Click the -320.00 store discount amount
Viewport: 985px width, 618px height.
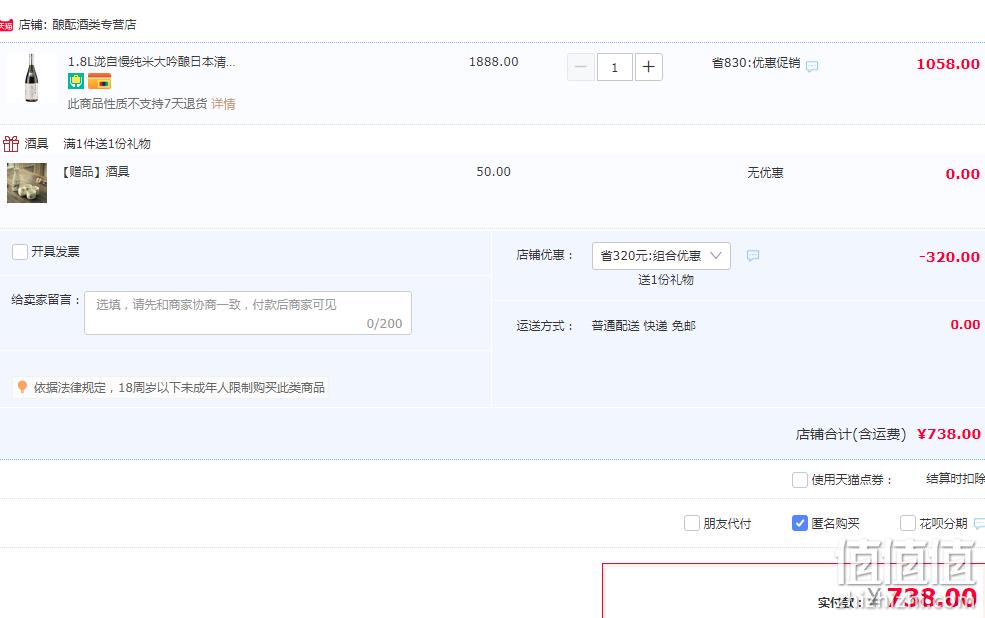tap(949, 257)
